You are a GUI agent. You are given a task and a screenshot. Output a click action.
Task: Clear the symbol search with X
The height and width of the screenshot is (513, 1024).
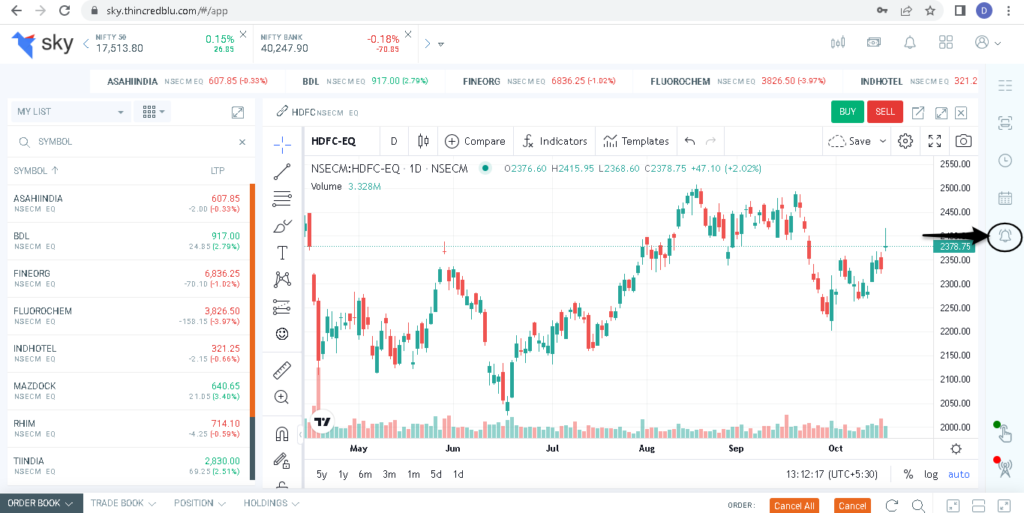point(242,142)
